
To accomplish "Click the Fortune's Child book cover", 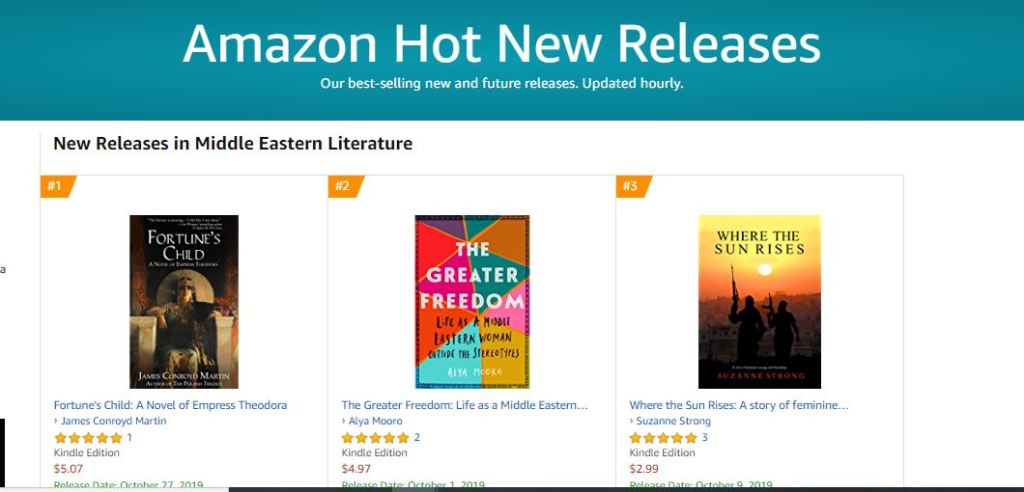I will (x=184, y=301).
